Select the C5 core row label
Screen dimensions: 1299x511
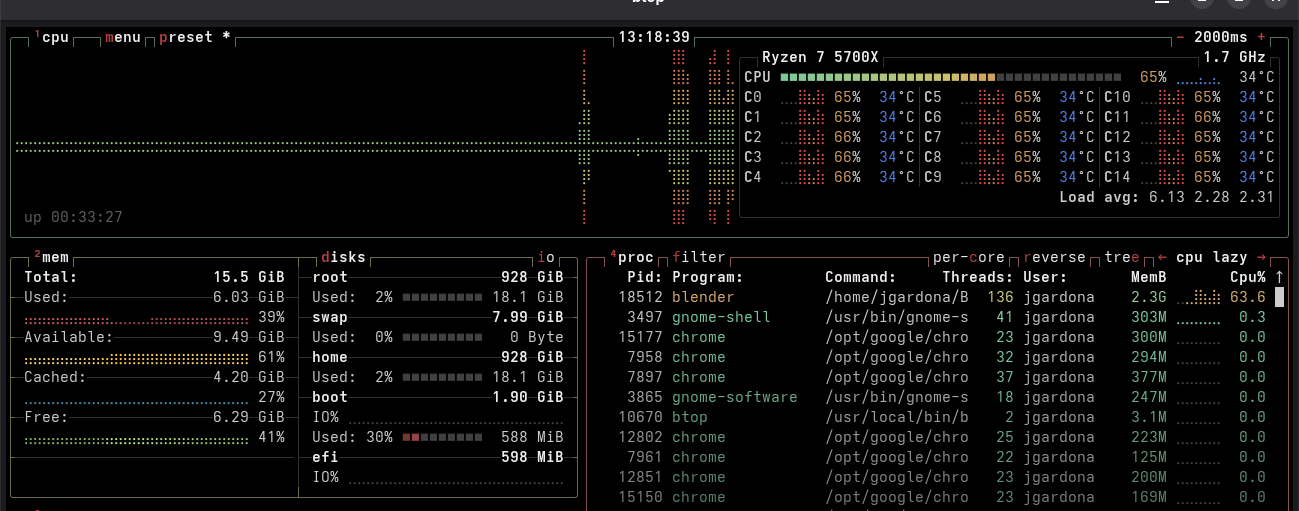932,97
